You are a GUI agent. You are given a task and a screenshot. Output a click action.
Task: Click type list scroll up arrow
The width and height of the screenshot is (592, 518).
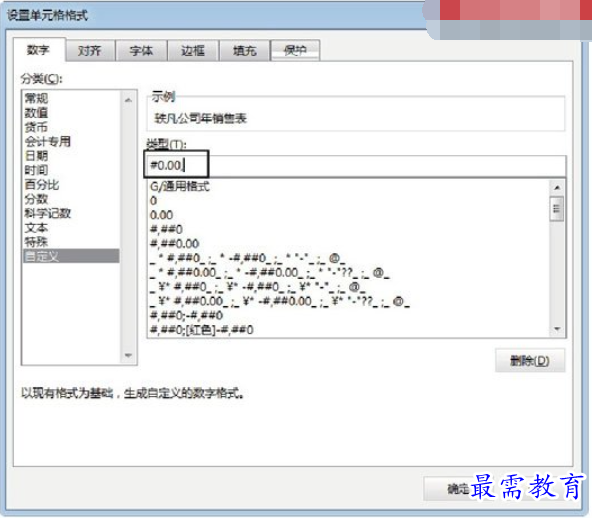(x=557, y=187)
